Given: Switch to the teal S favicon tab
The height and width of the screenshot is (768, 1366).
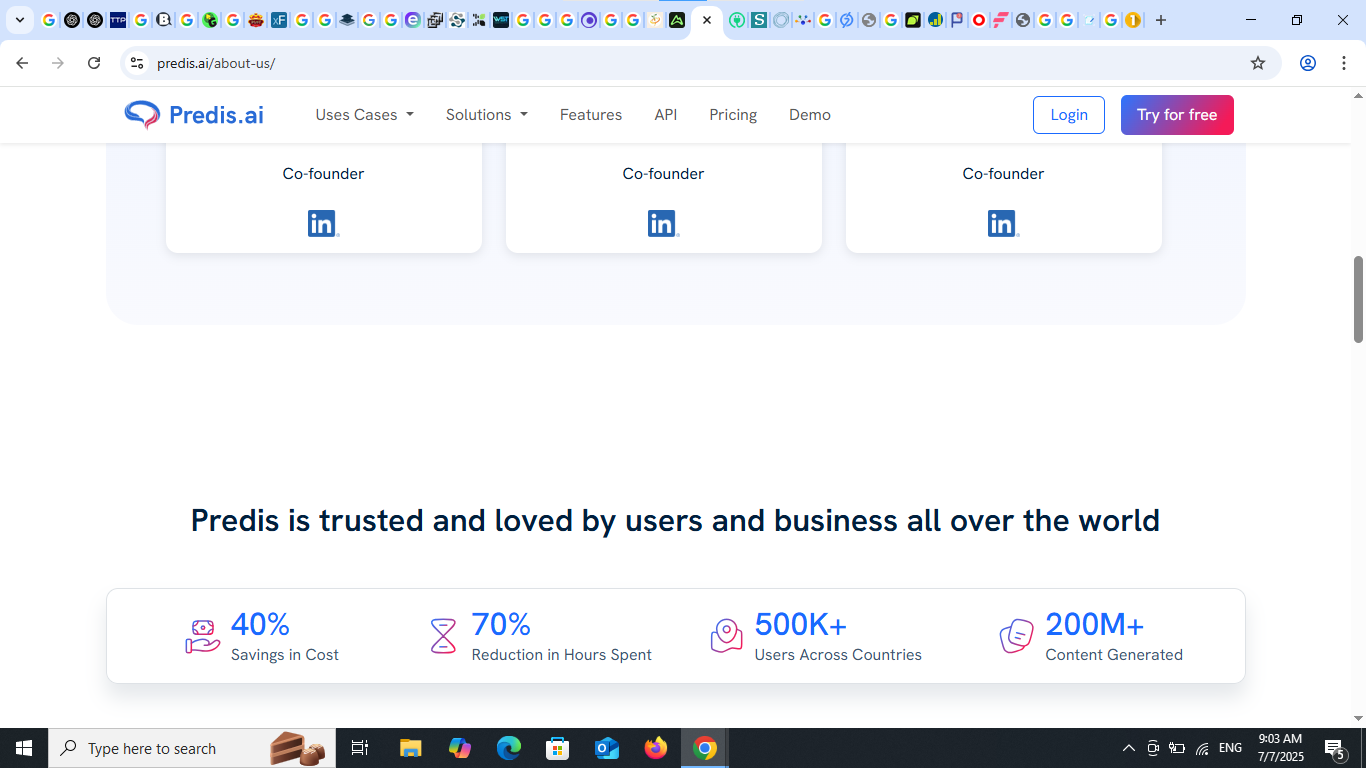Looking at the screenshot, I should click(x=759, y=20).
